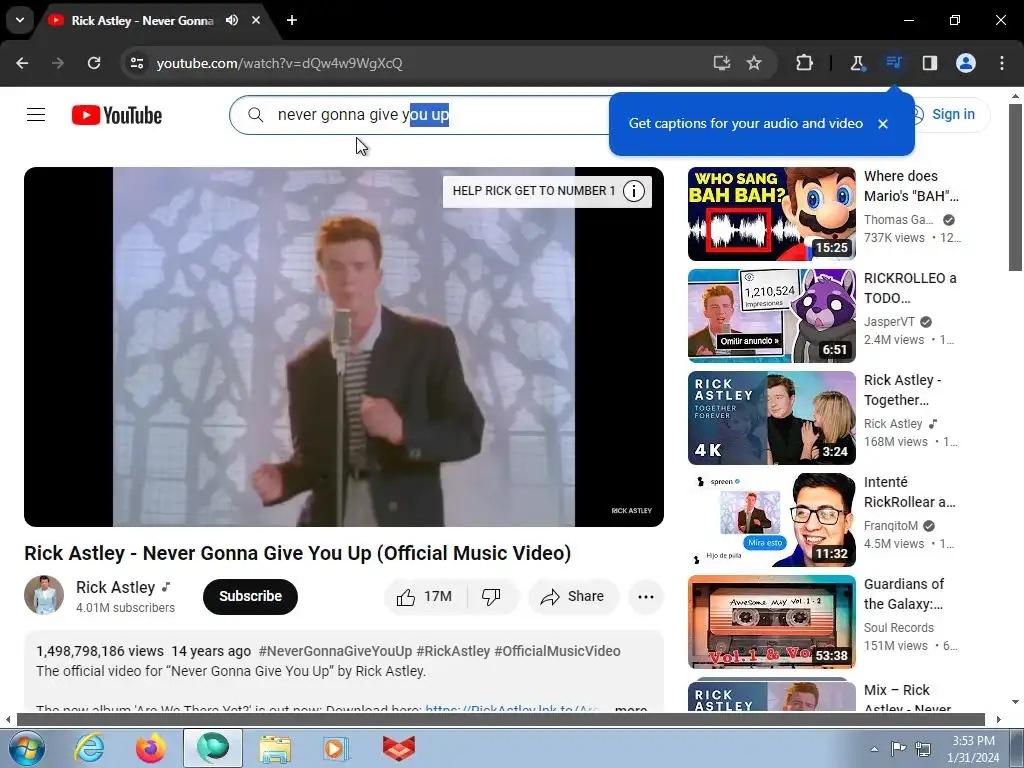Dislike the video with thumbs down
The image size is (1024, 768).
pos(492,596)
